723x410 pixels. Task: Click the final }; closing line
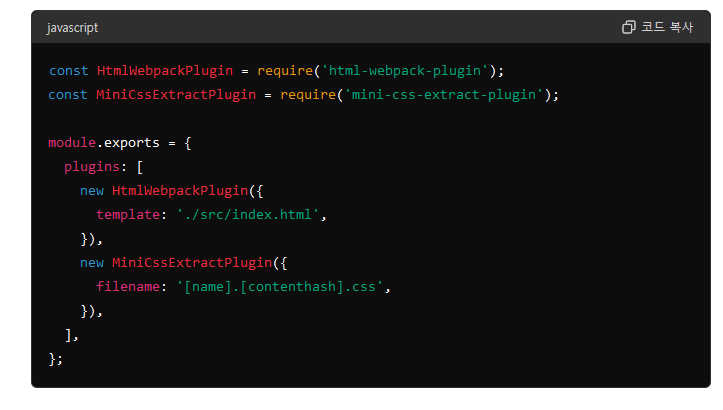coord(55,359)
